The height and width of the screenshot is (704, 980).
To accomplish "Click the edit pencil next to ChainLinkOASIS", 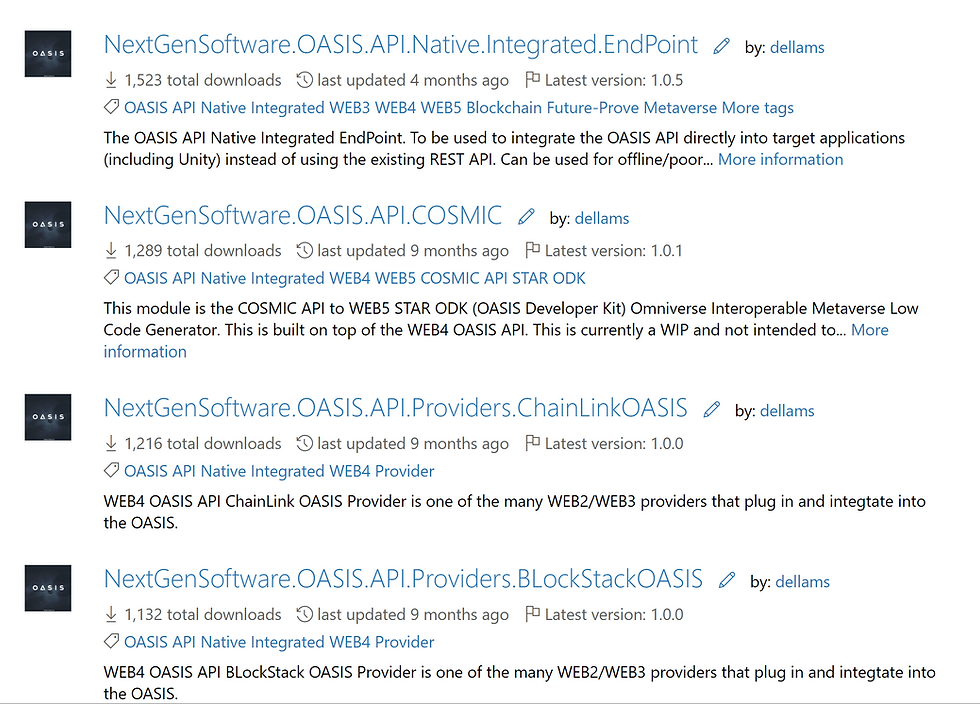I will click(711, 410).
